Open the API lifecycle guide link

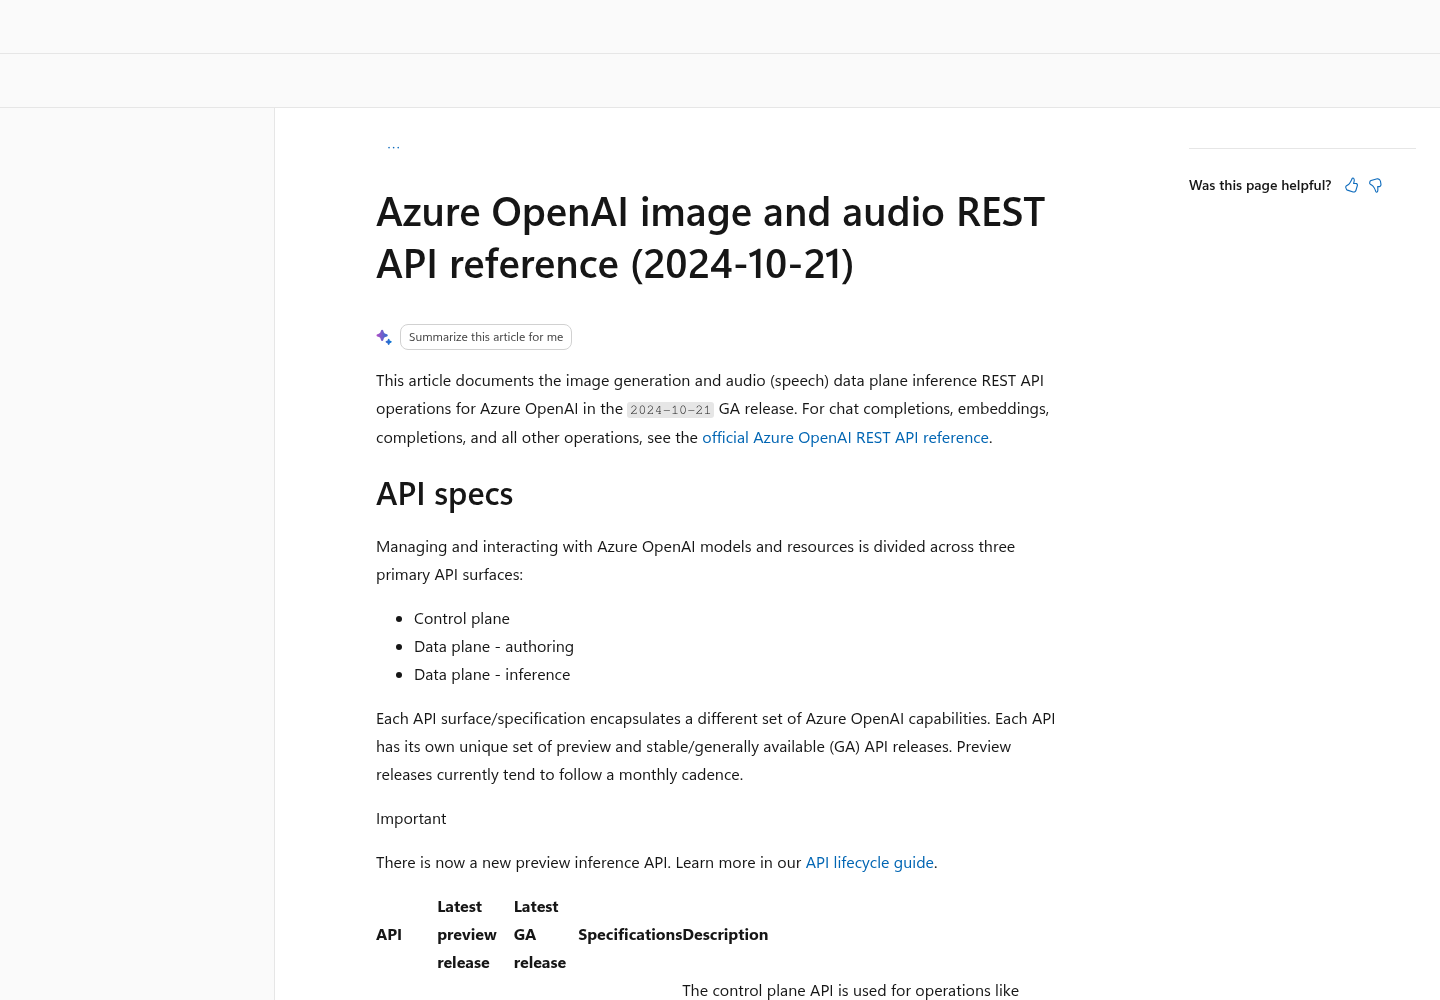[870, 862]
